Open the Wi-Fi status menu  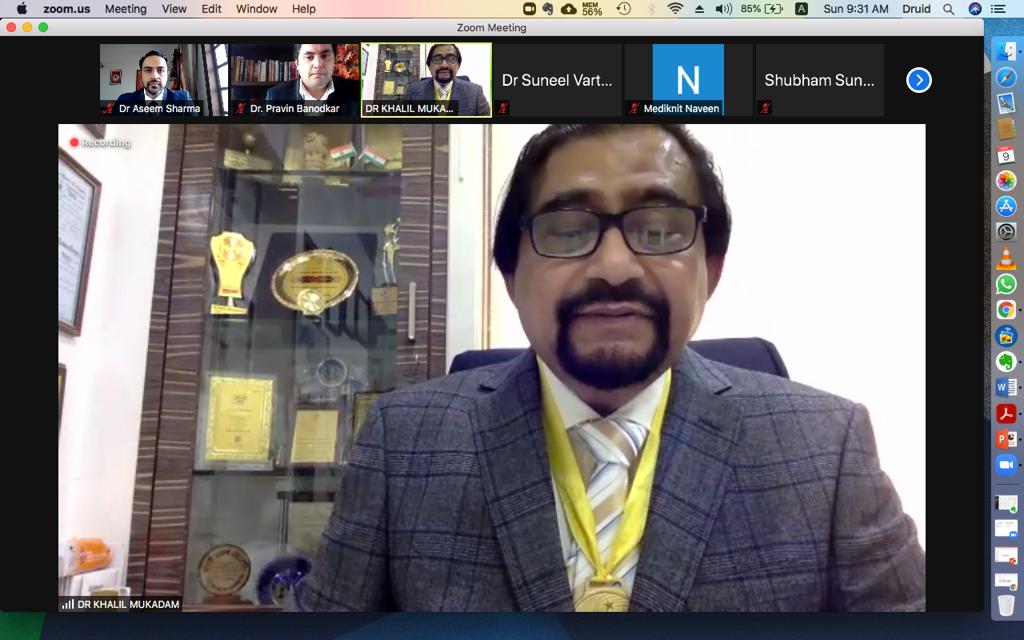675,9
